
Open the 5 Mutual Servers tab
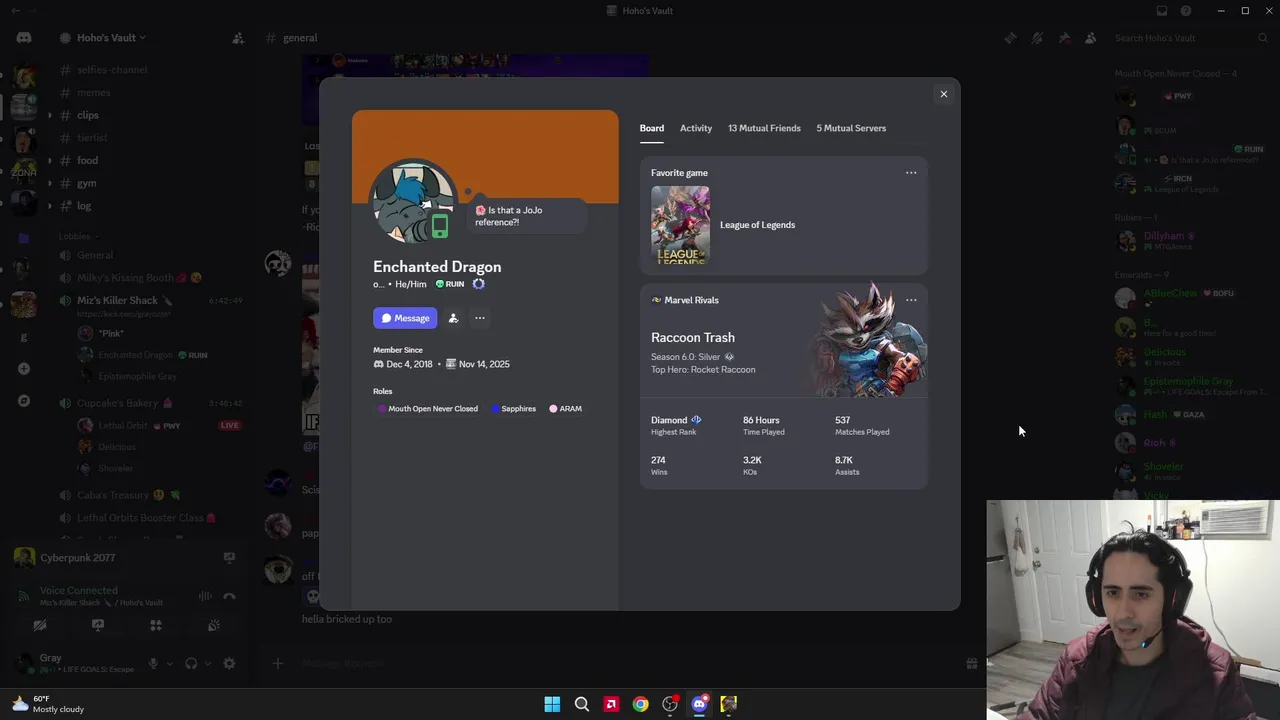click(851, 128)
